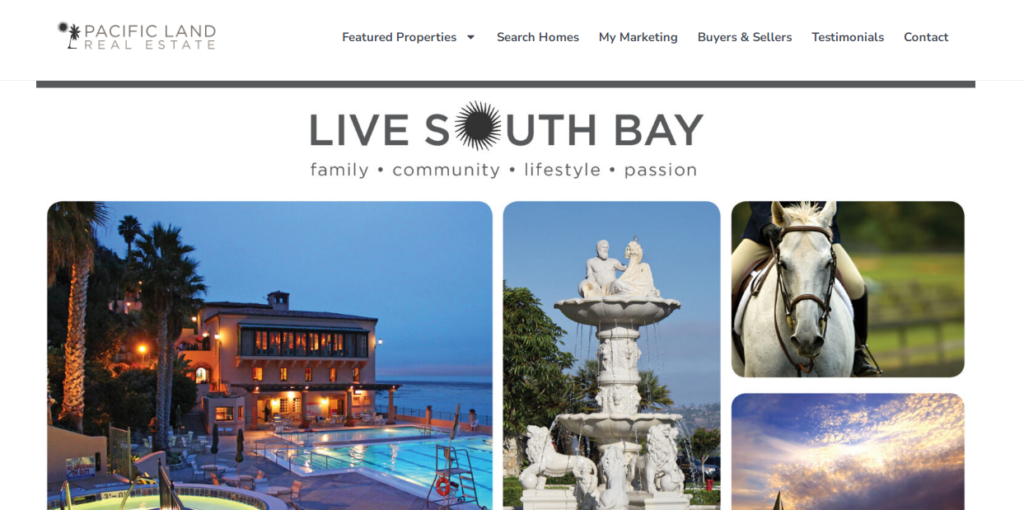Viewport: 1024px width, 510px height.
Task: Click the statue figures atop the fountain
Action: [x=619, y=269]
